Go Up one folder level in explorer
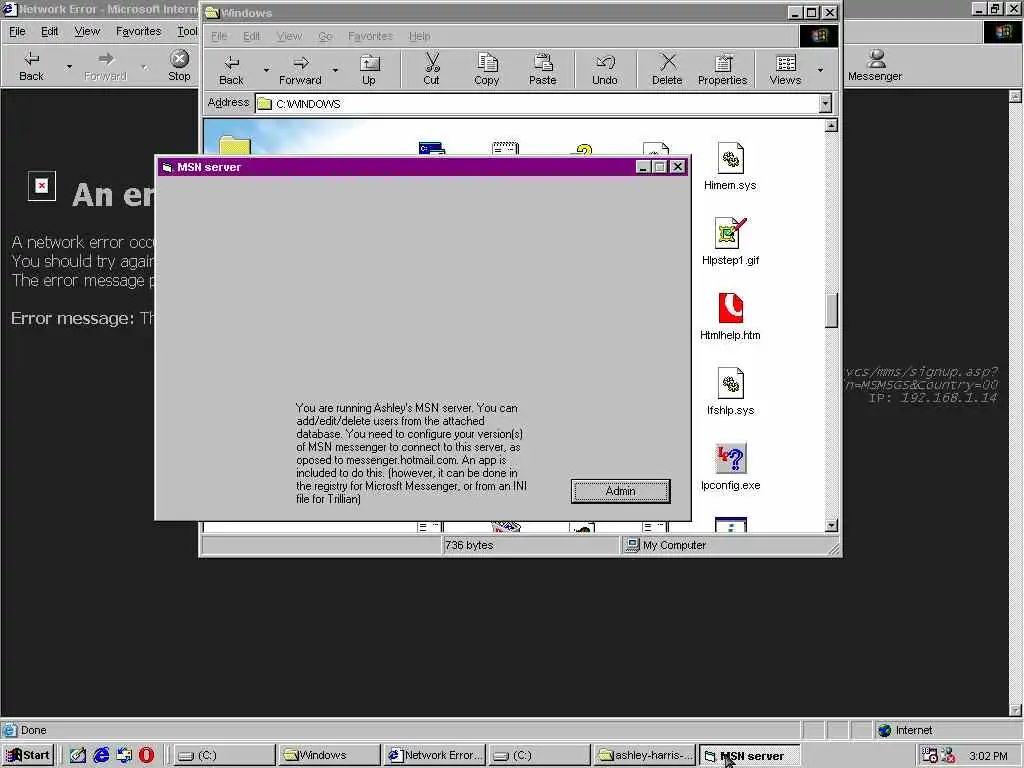 point(369,70)
